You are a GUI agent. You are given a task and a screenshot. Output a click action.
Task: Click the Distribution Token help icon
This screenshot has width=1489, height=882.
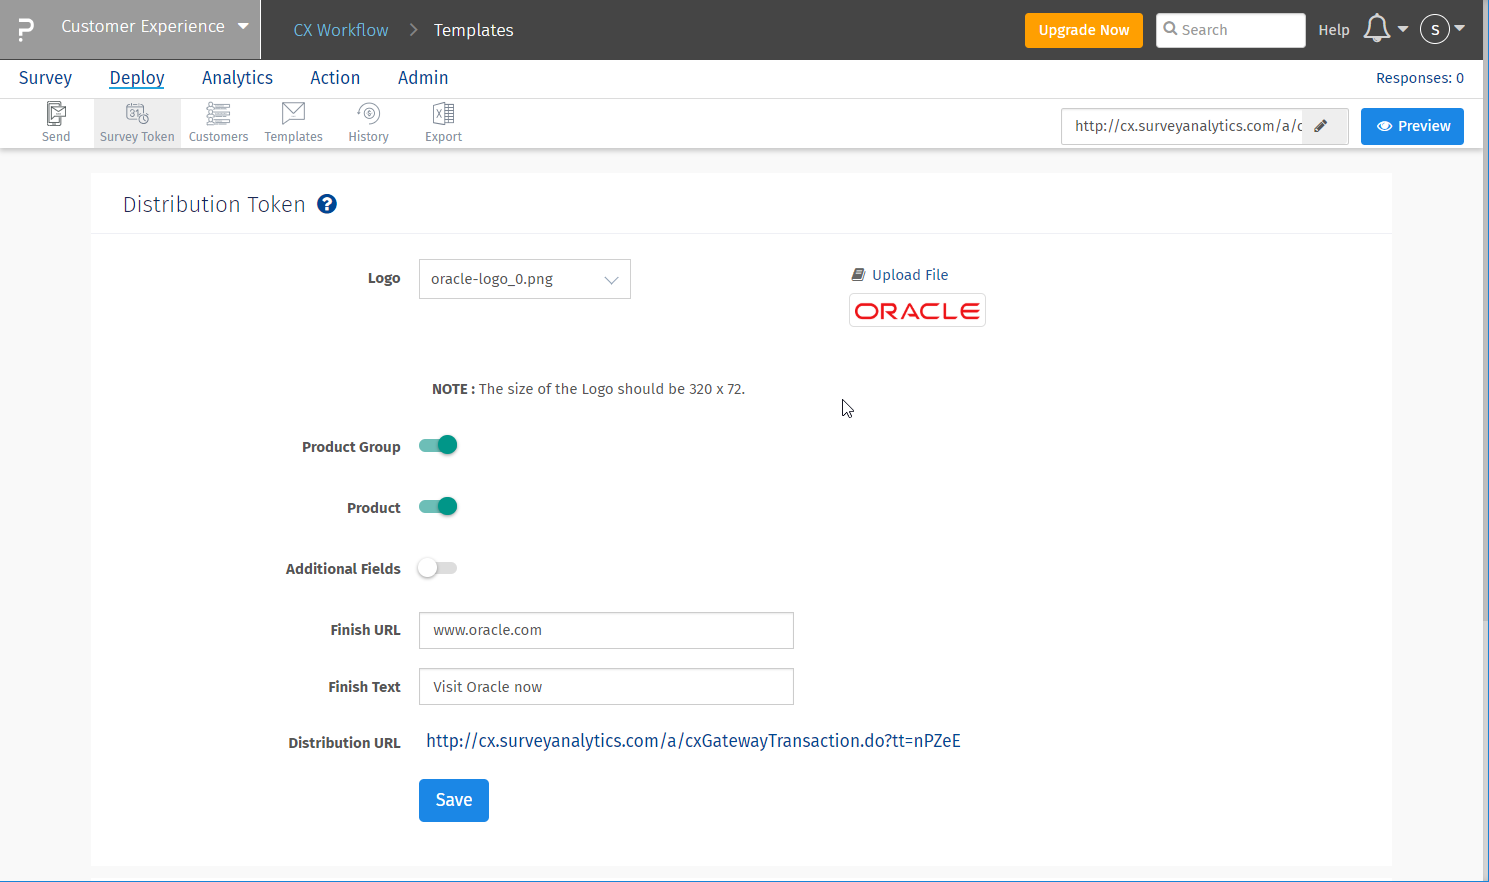[327, 204]
